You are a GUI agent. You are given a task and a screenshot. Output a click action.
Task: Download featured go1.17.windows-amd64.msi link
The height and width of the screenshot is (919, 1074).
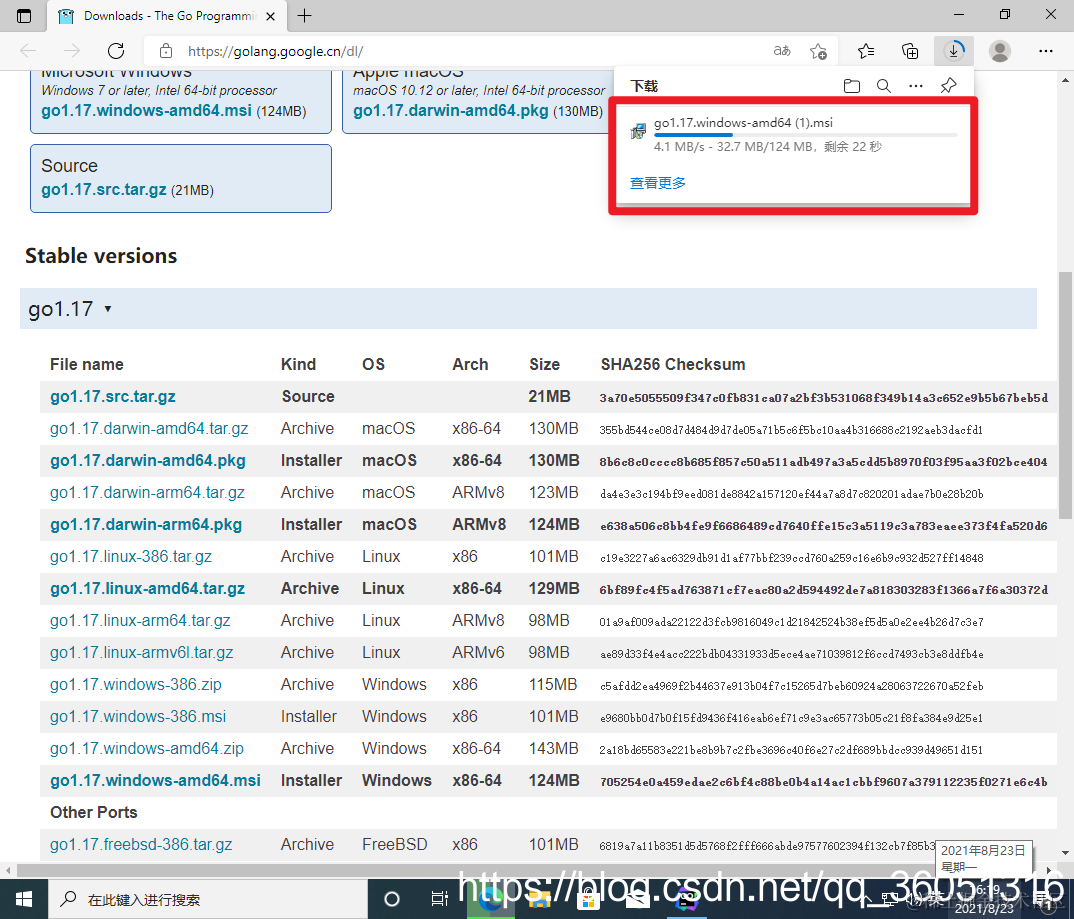(x=147, y=110)
